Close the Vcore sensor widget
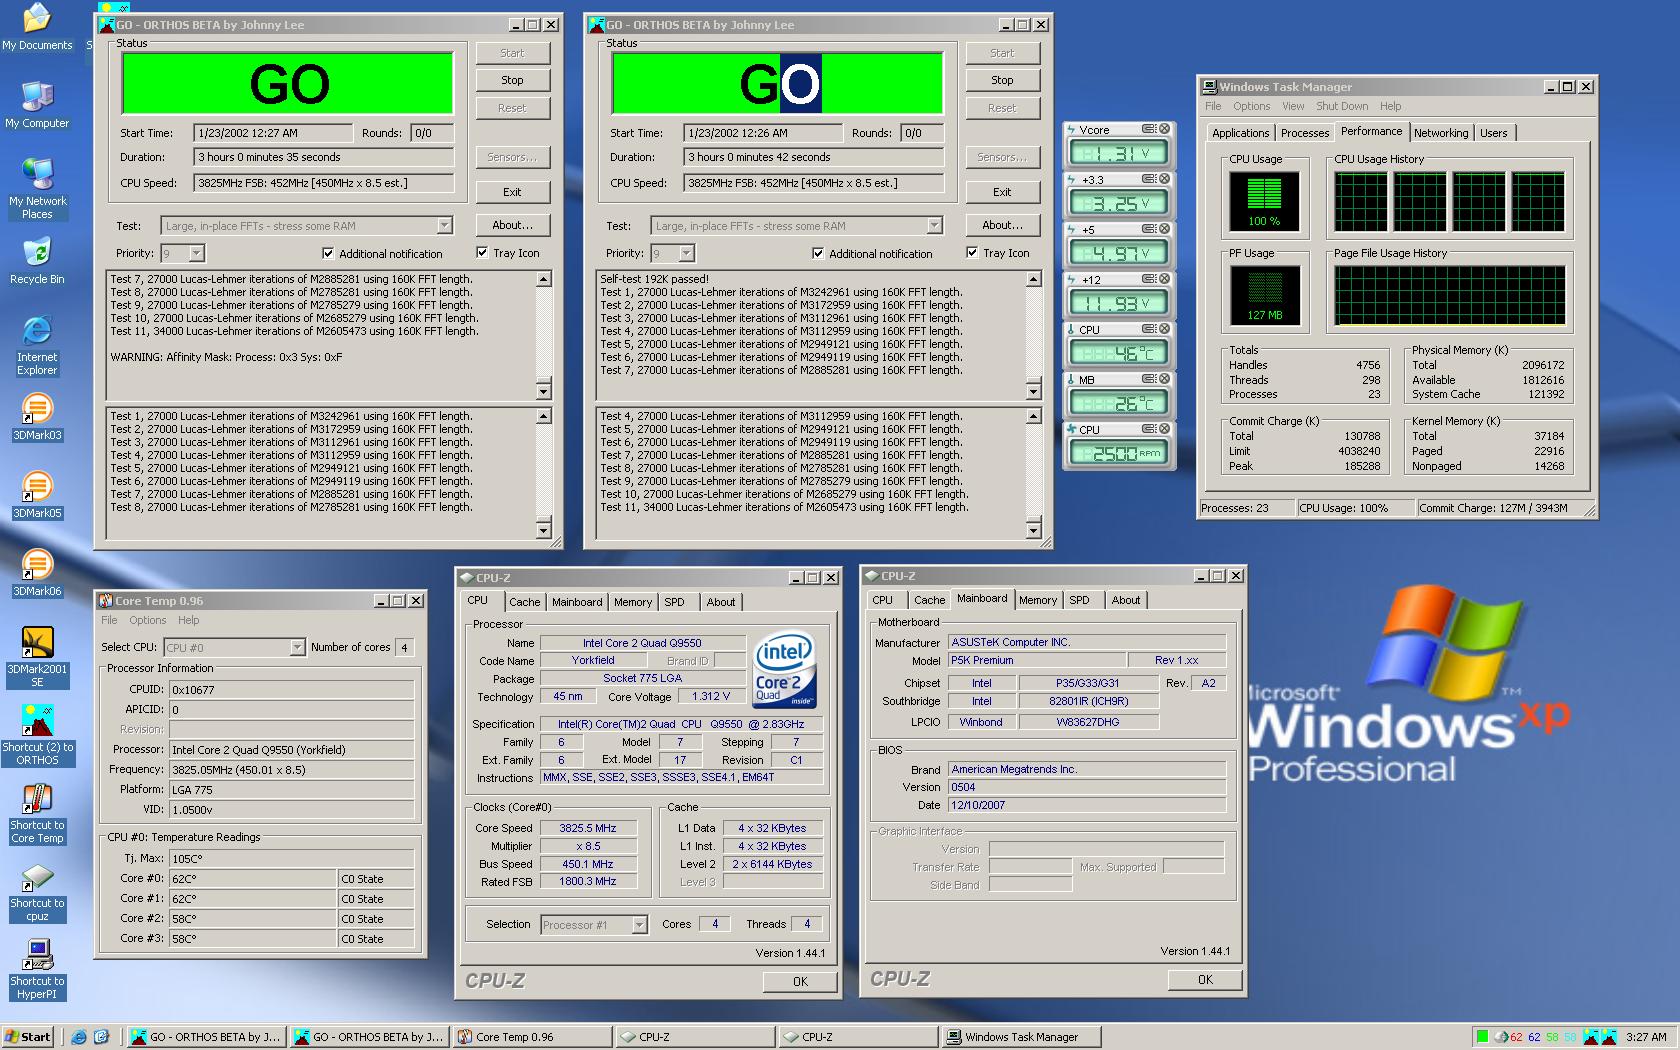This screenshot has width=1680, height=1050. (1164, 129)
